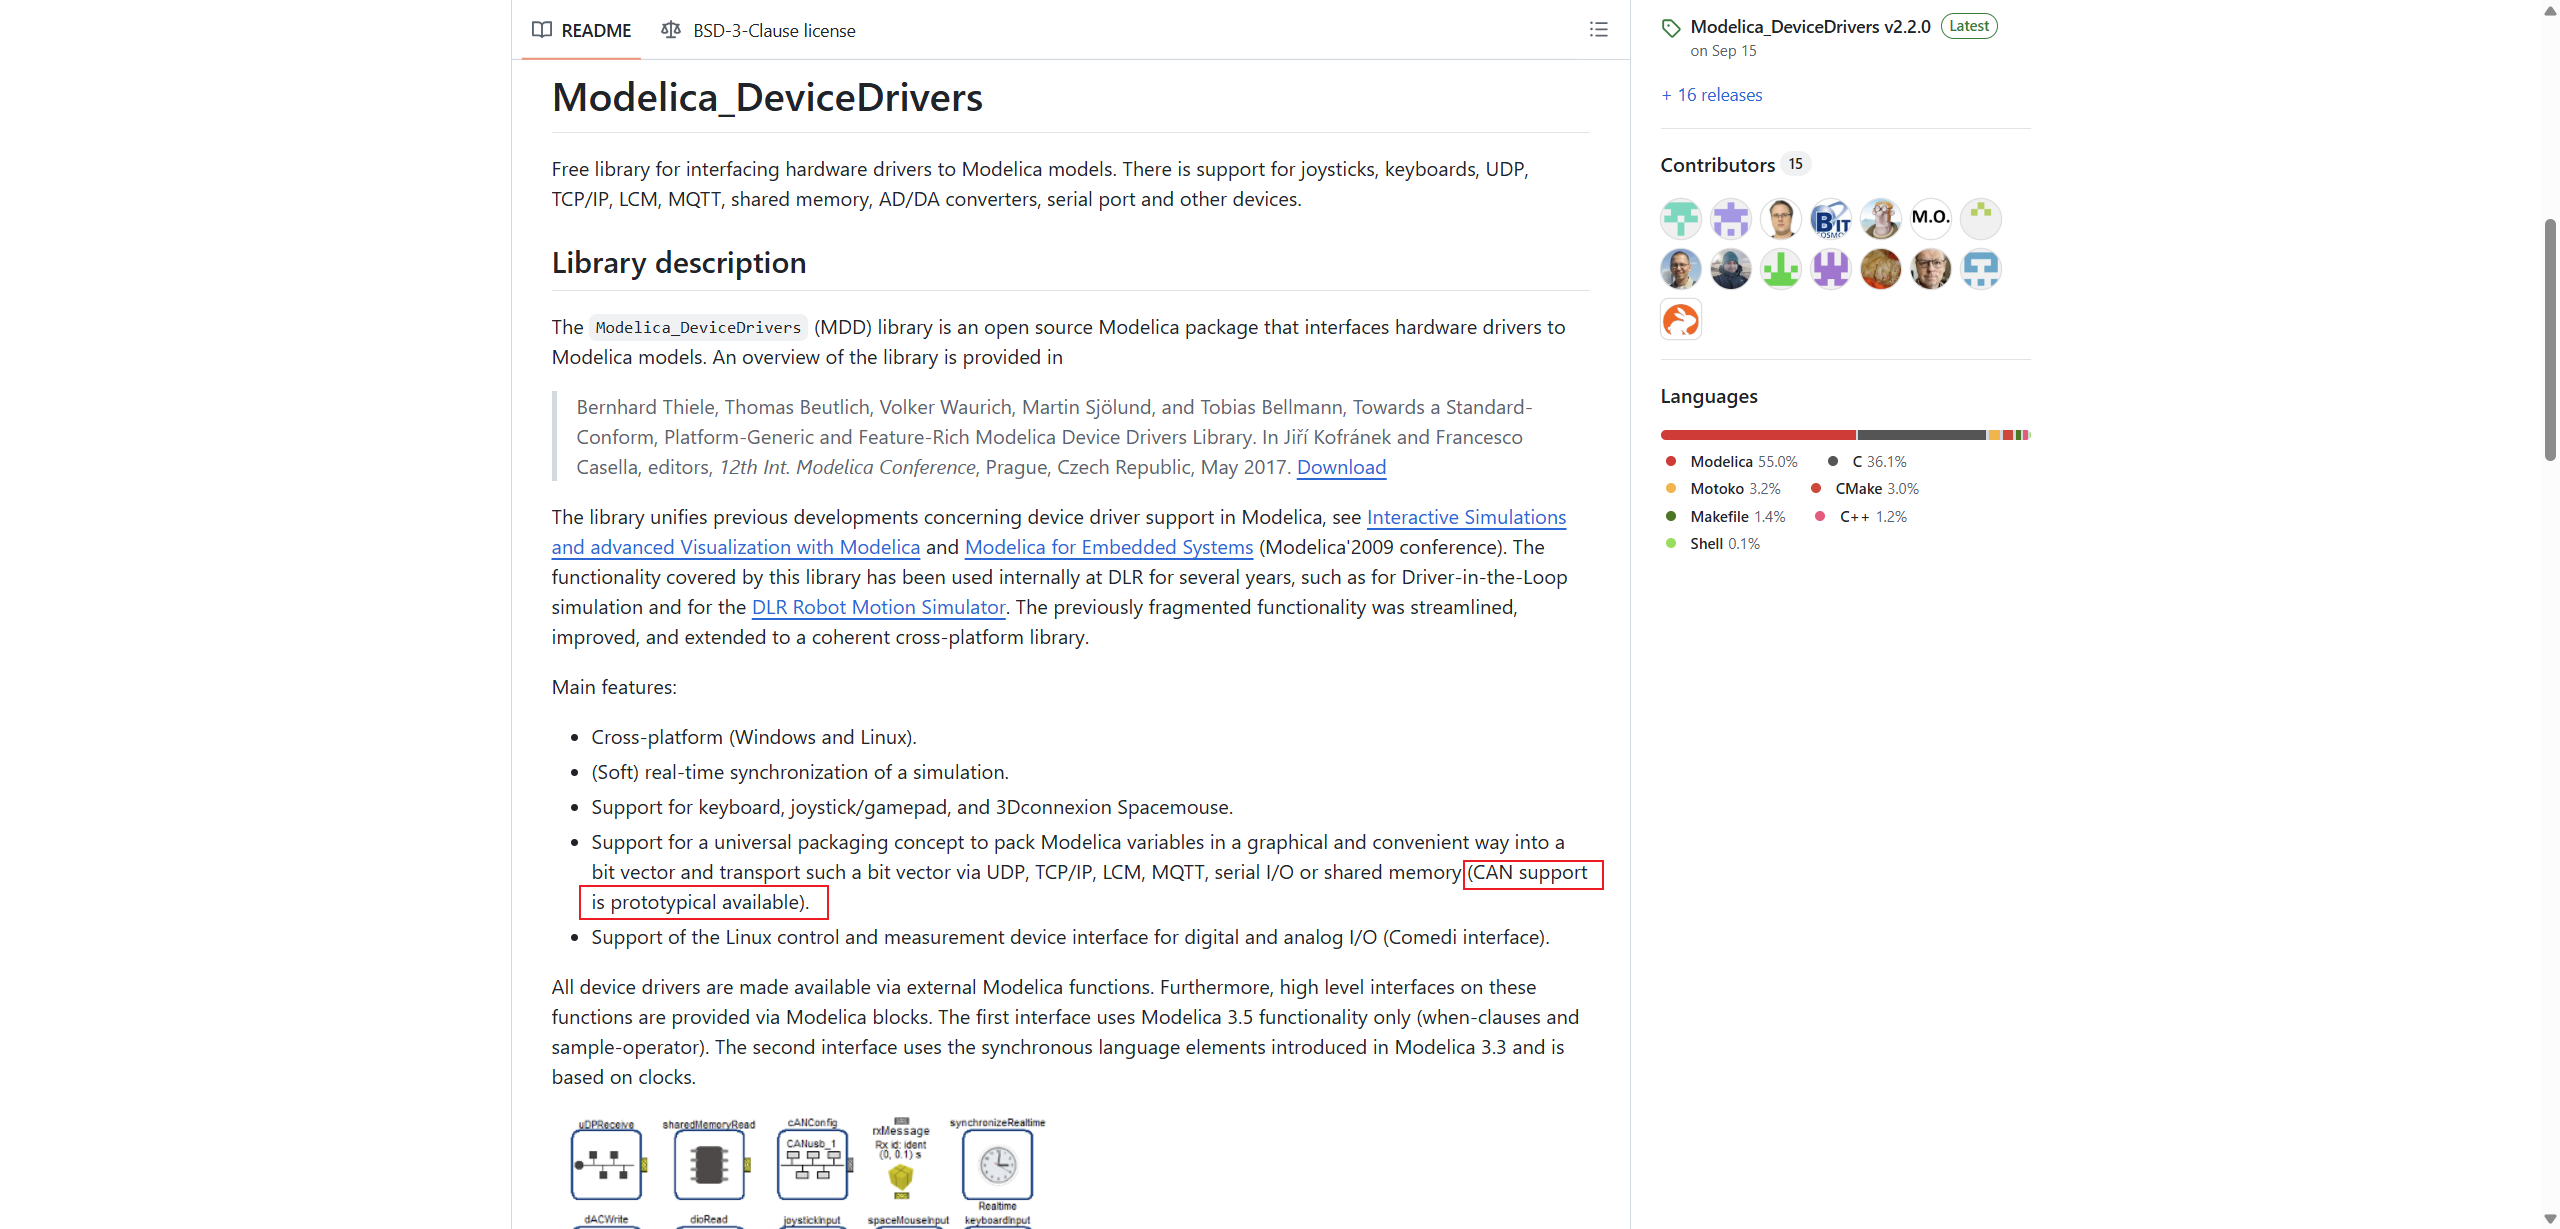Open Modelica_DeviceDrivers v2.2.0 release
Viewport: 2560px width, 1229px height.
(1810, 27)
